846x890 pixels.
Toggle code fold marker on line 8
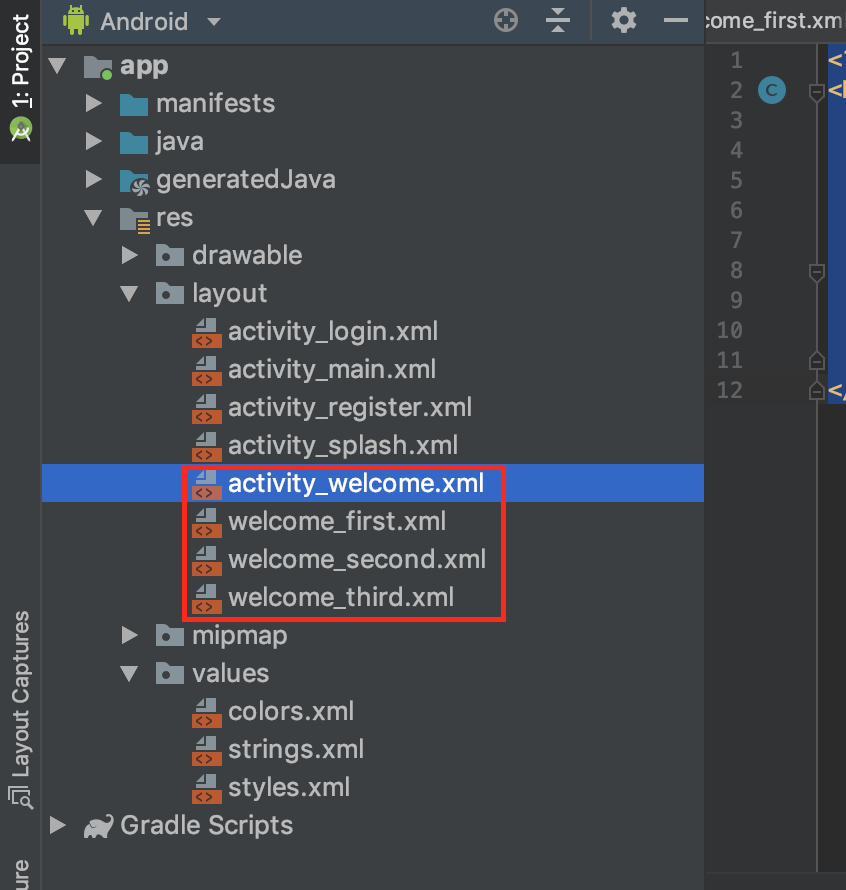(816, 271)
